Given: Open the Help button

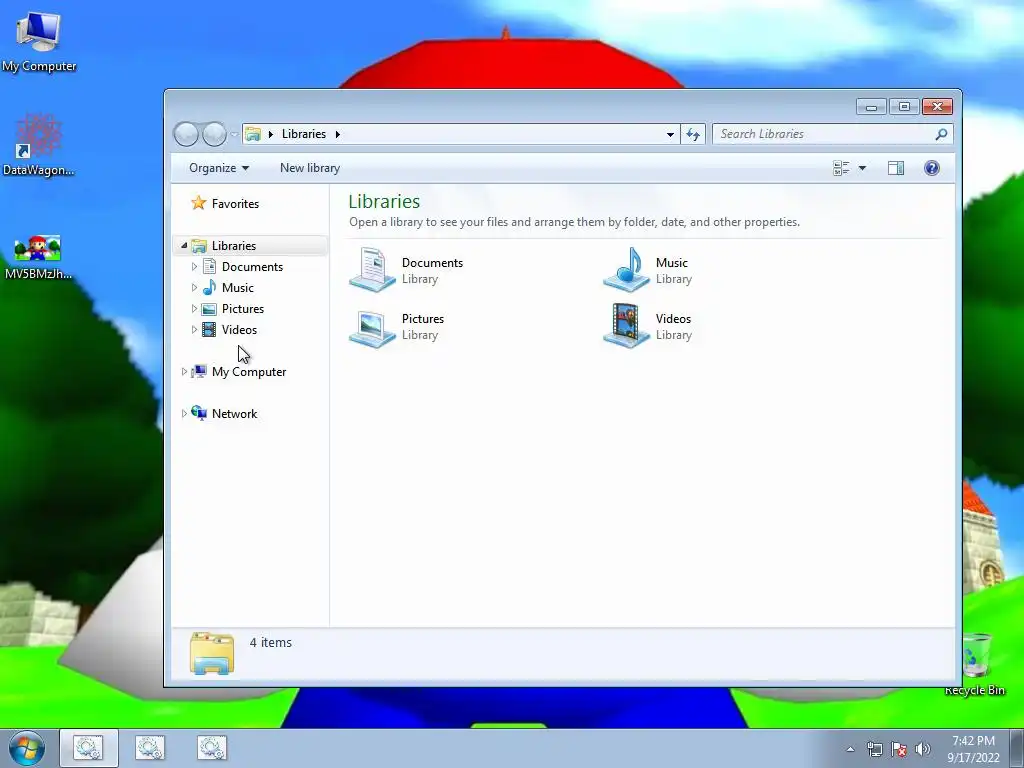Looking at the screenshot, I should point(932,168).
